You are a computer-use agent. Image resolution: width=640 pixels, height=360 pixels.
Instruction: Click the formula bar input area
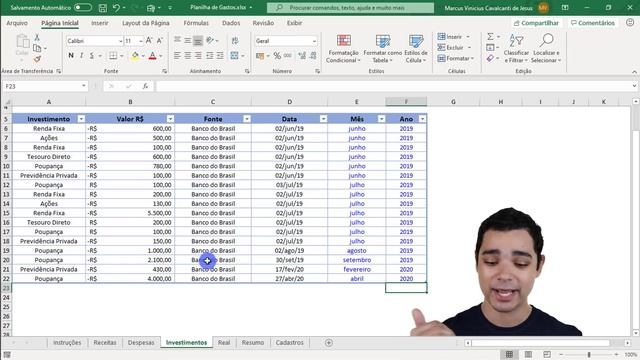click(x=393, y=86)
